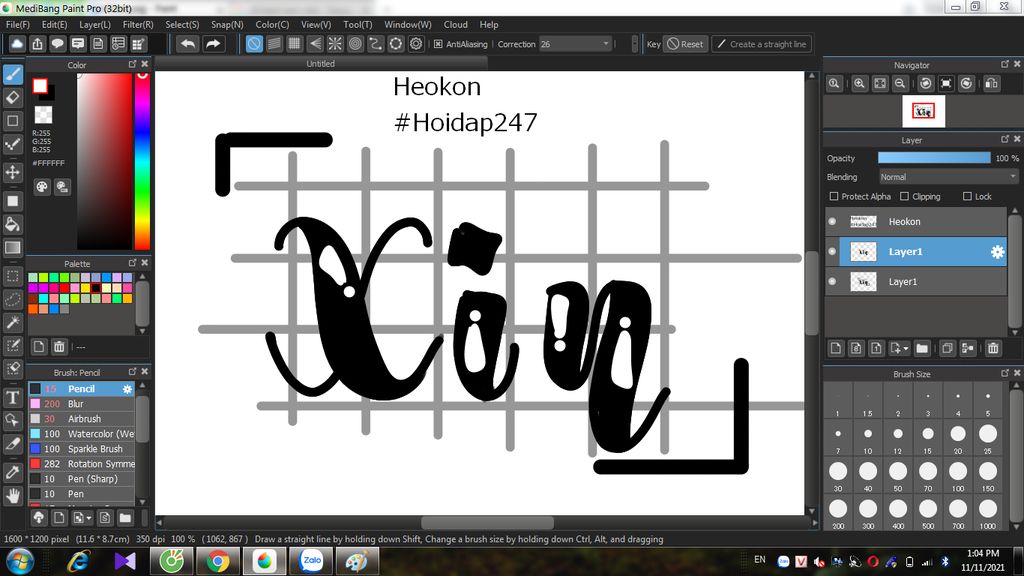1024x576 pixels.
Task: Click the Windows Start button
Action: [x=19, y=561]
